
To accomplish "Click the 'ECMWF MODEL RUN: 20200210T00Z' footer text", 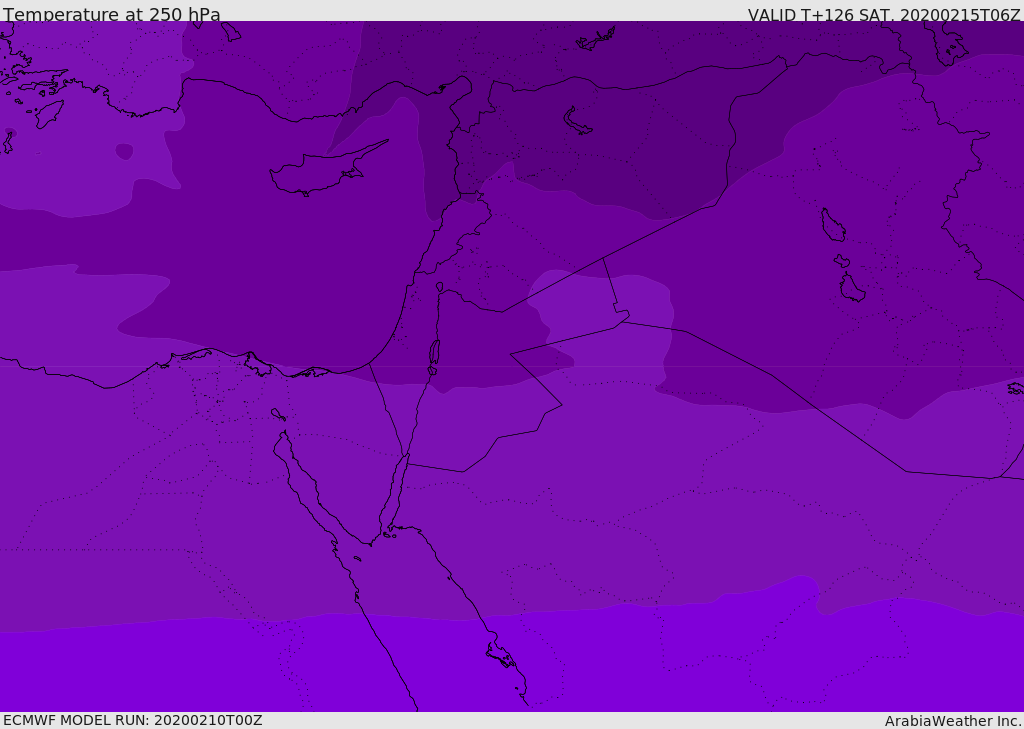I will pos(133,720).
